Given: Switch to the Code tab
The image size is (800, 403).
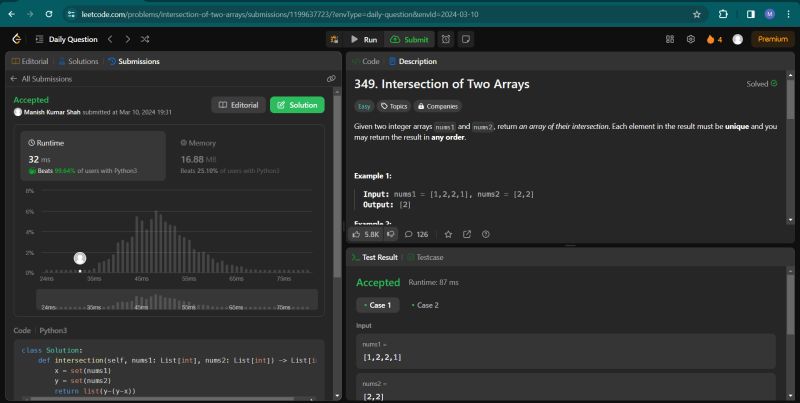Looking at the screenshot, I should (366, 61).
